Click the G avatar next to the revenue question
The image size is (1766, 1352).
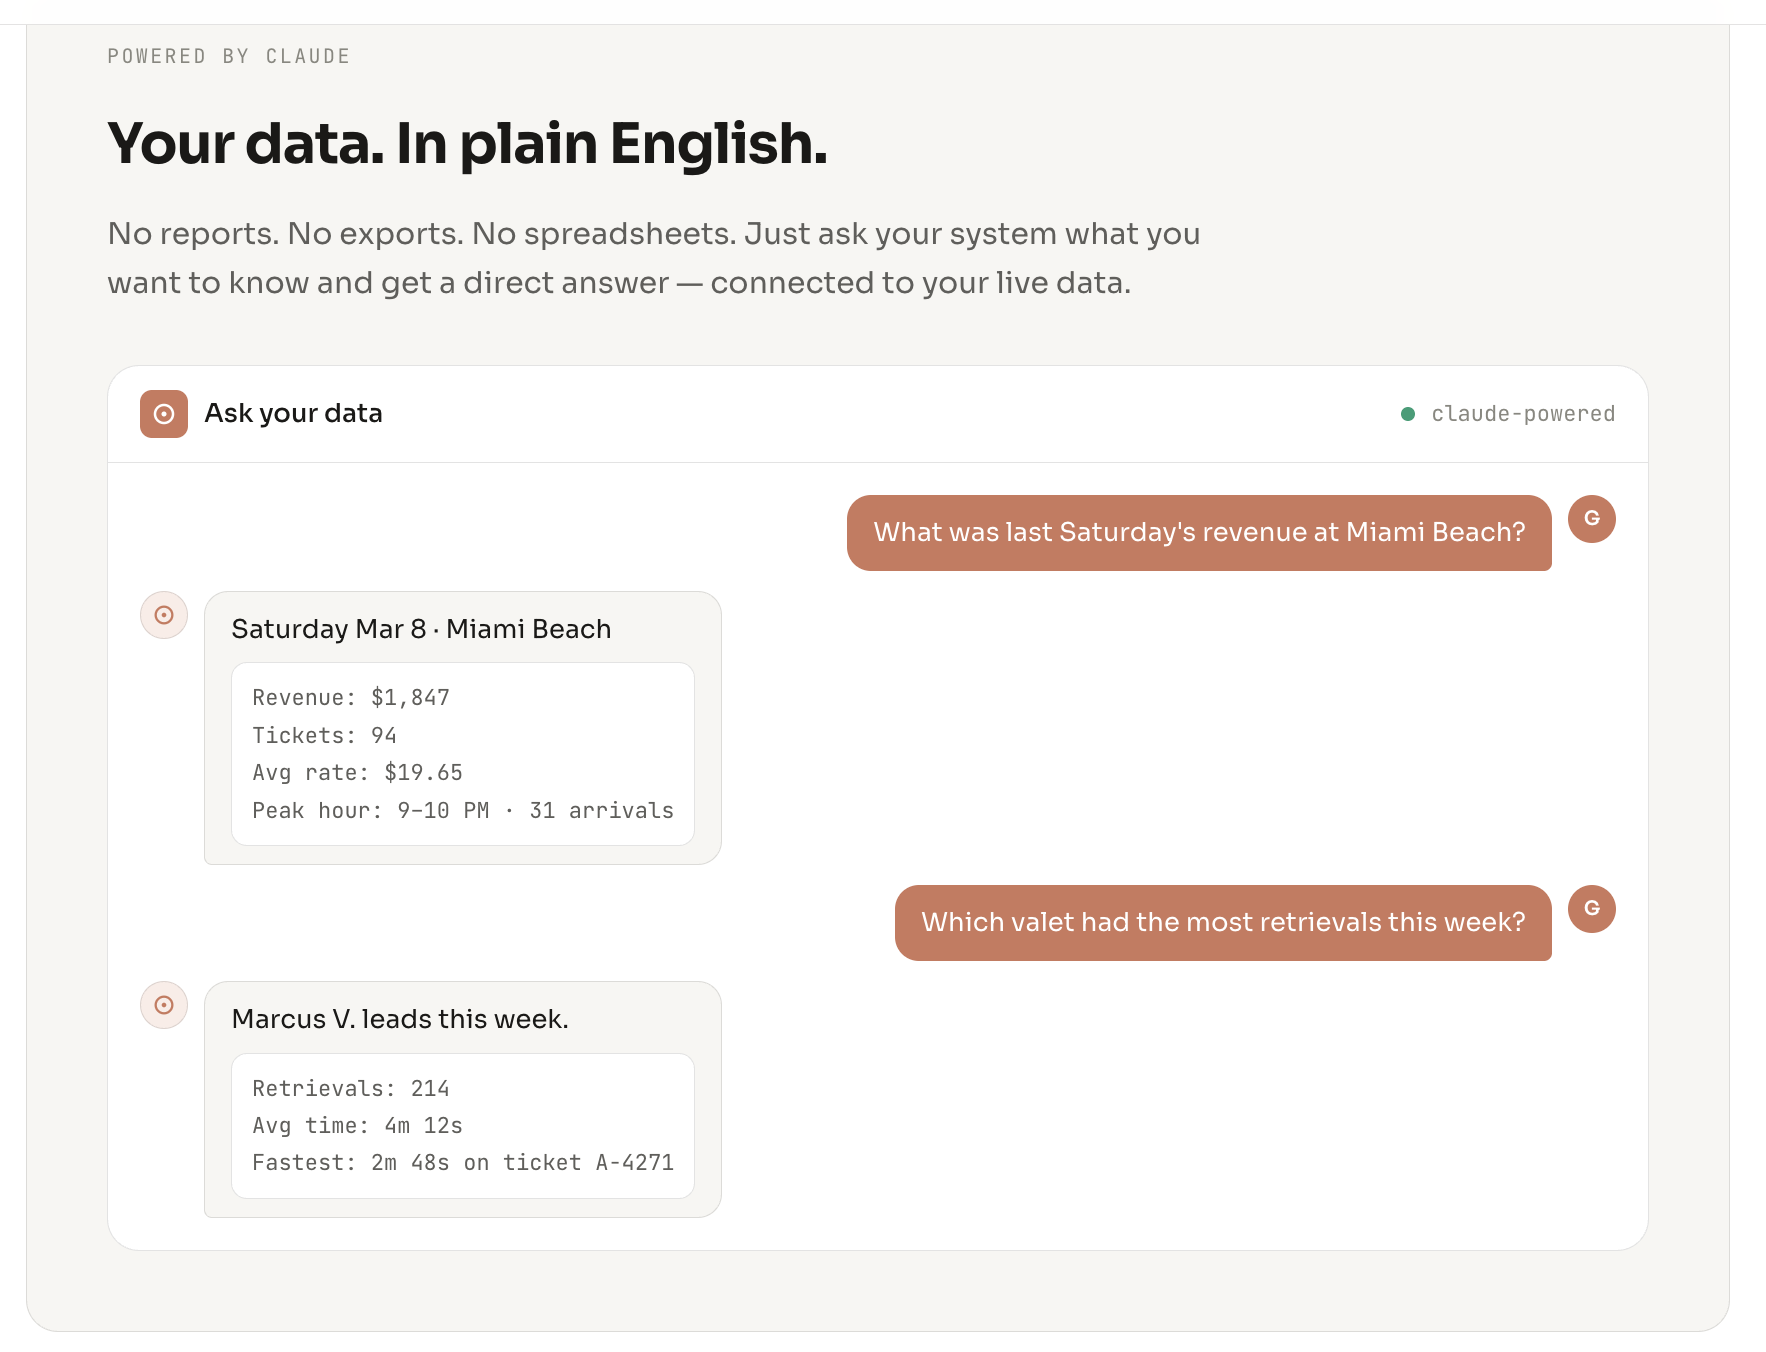tap(1591, 519)
